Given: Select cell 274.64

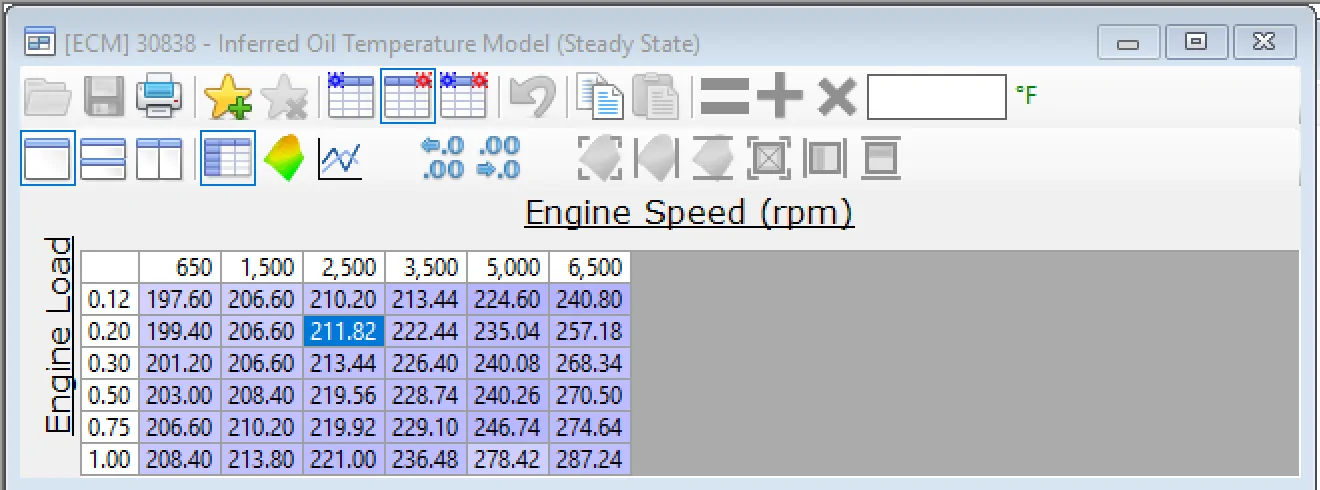Looking at the screenshot, I should tap(590, 427).
